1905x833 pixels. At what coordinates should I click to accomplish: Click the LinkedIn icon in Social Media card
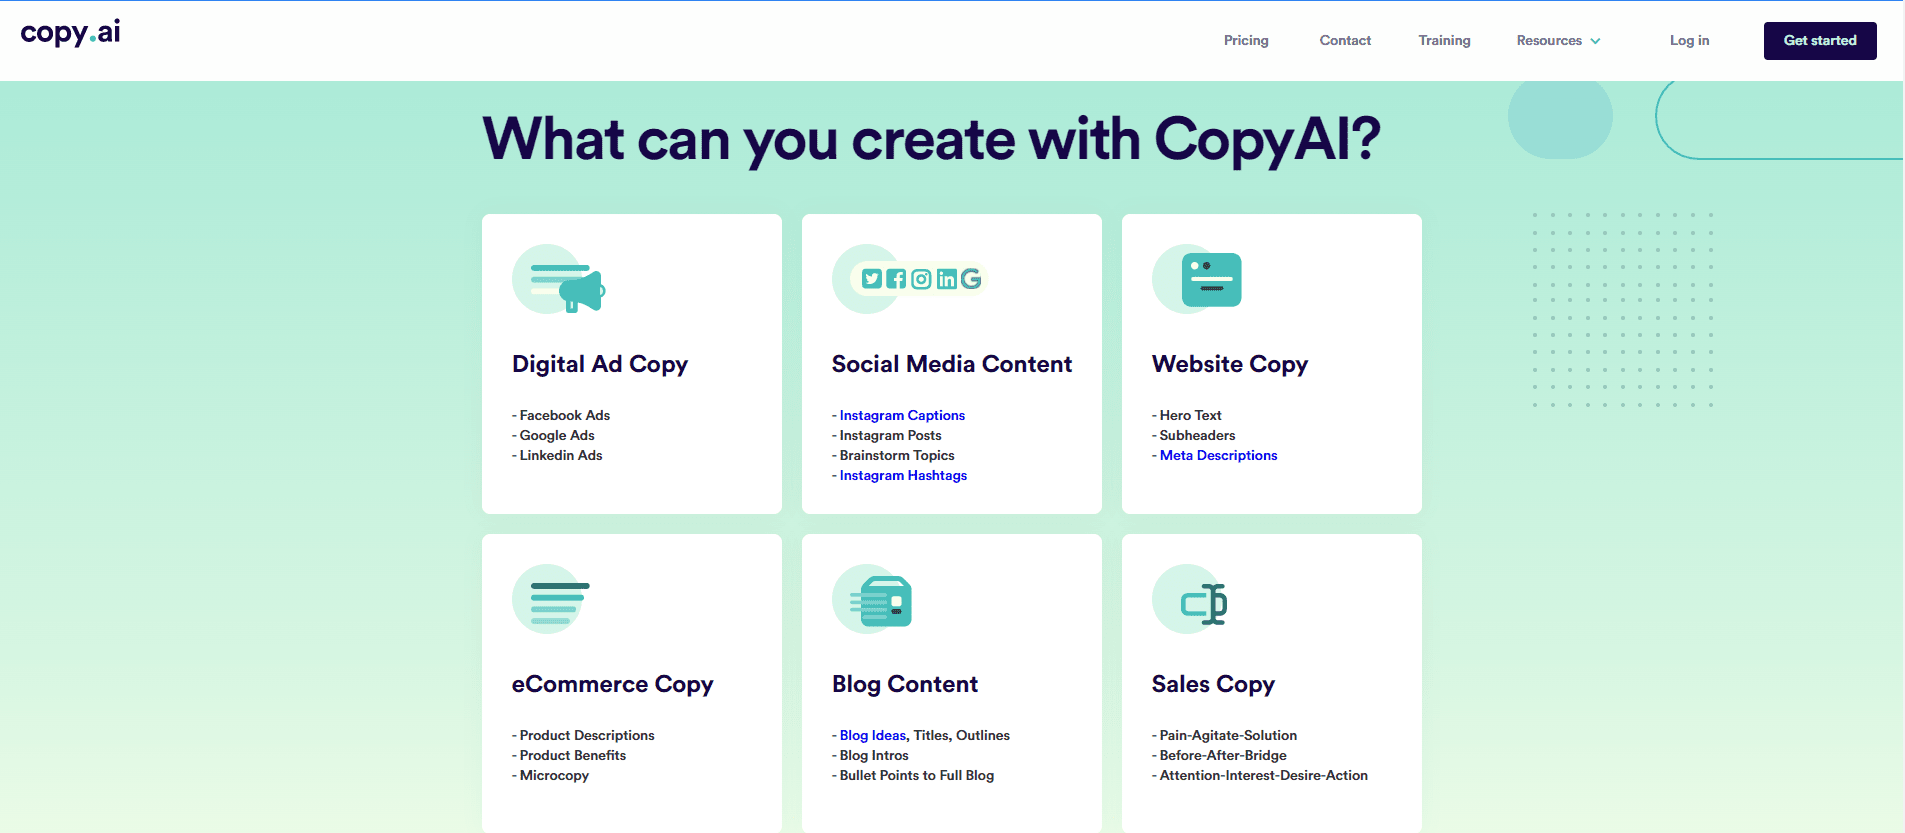[946, 279]
